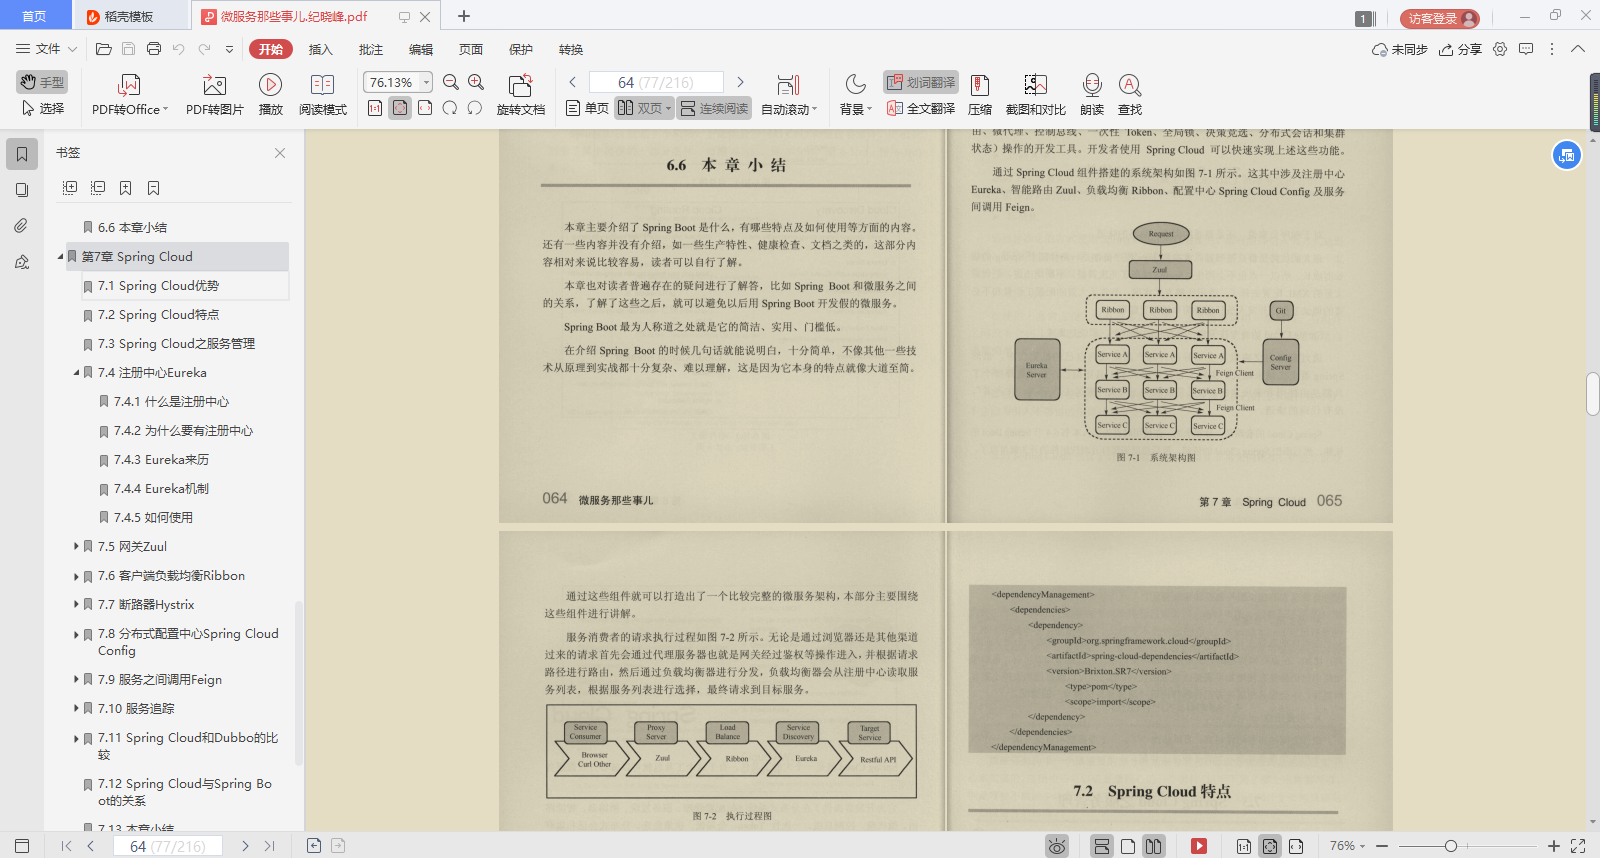The height and width of the screenshot is (858, 1600).
Task: Jump to last page in status bar
Action: pyautogui.click(x=269, y=846)
